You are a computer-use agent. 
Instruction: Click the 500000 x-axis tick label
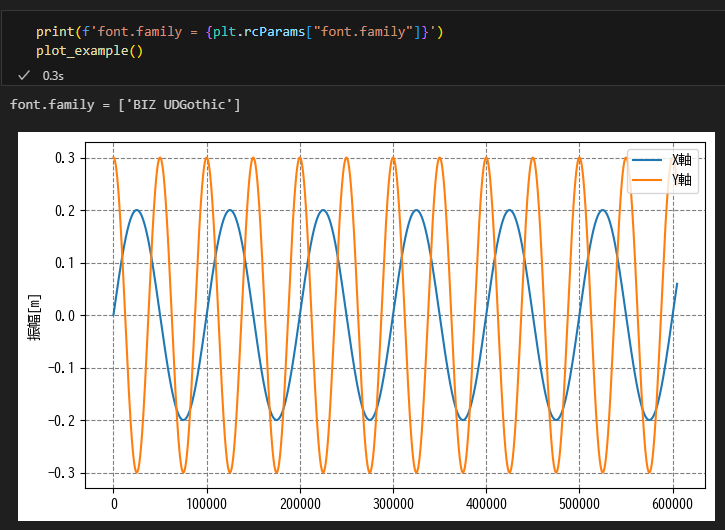(x=579, y=504)
